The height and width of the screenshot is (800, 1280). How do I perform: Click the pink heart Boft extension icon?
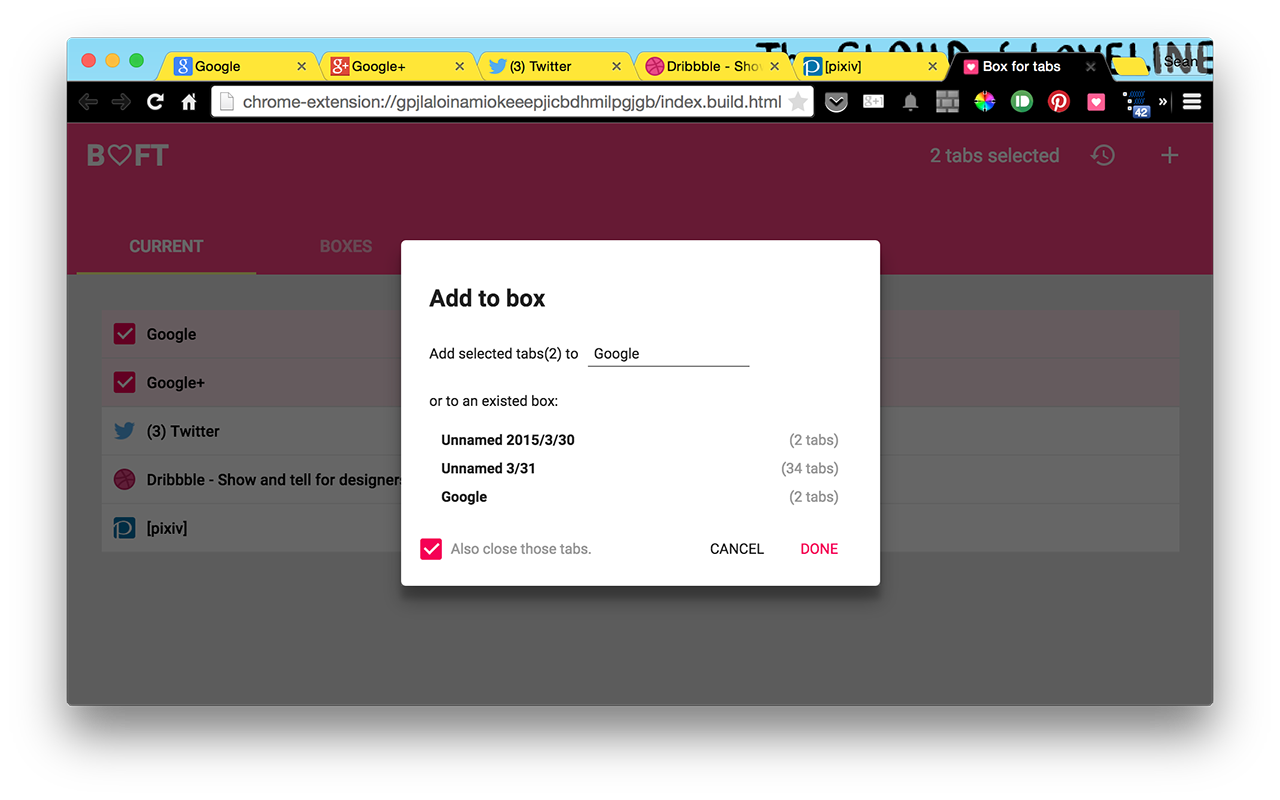click(1095, 102)
